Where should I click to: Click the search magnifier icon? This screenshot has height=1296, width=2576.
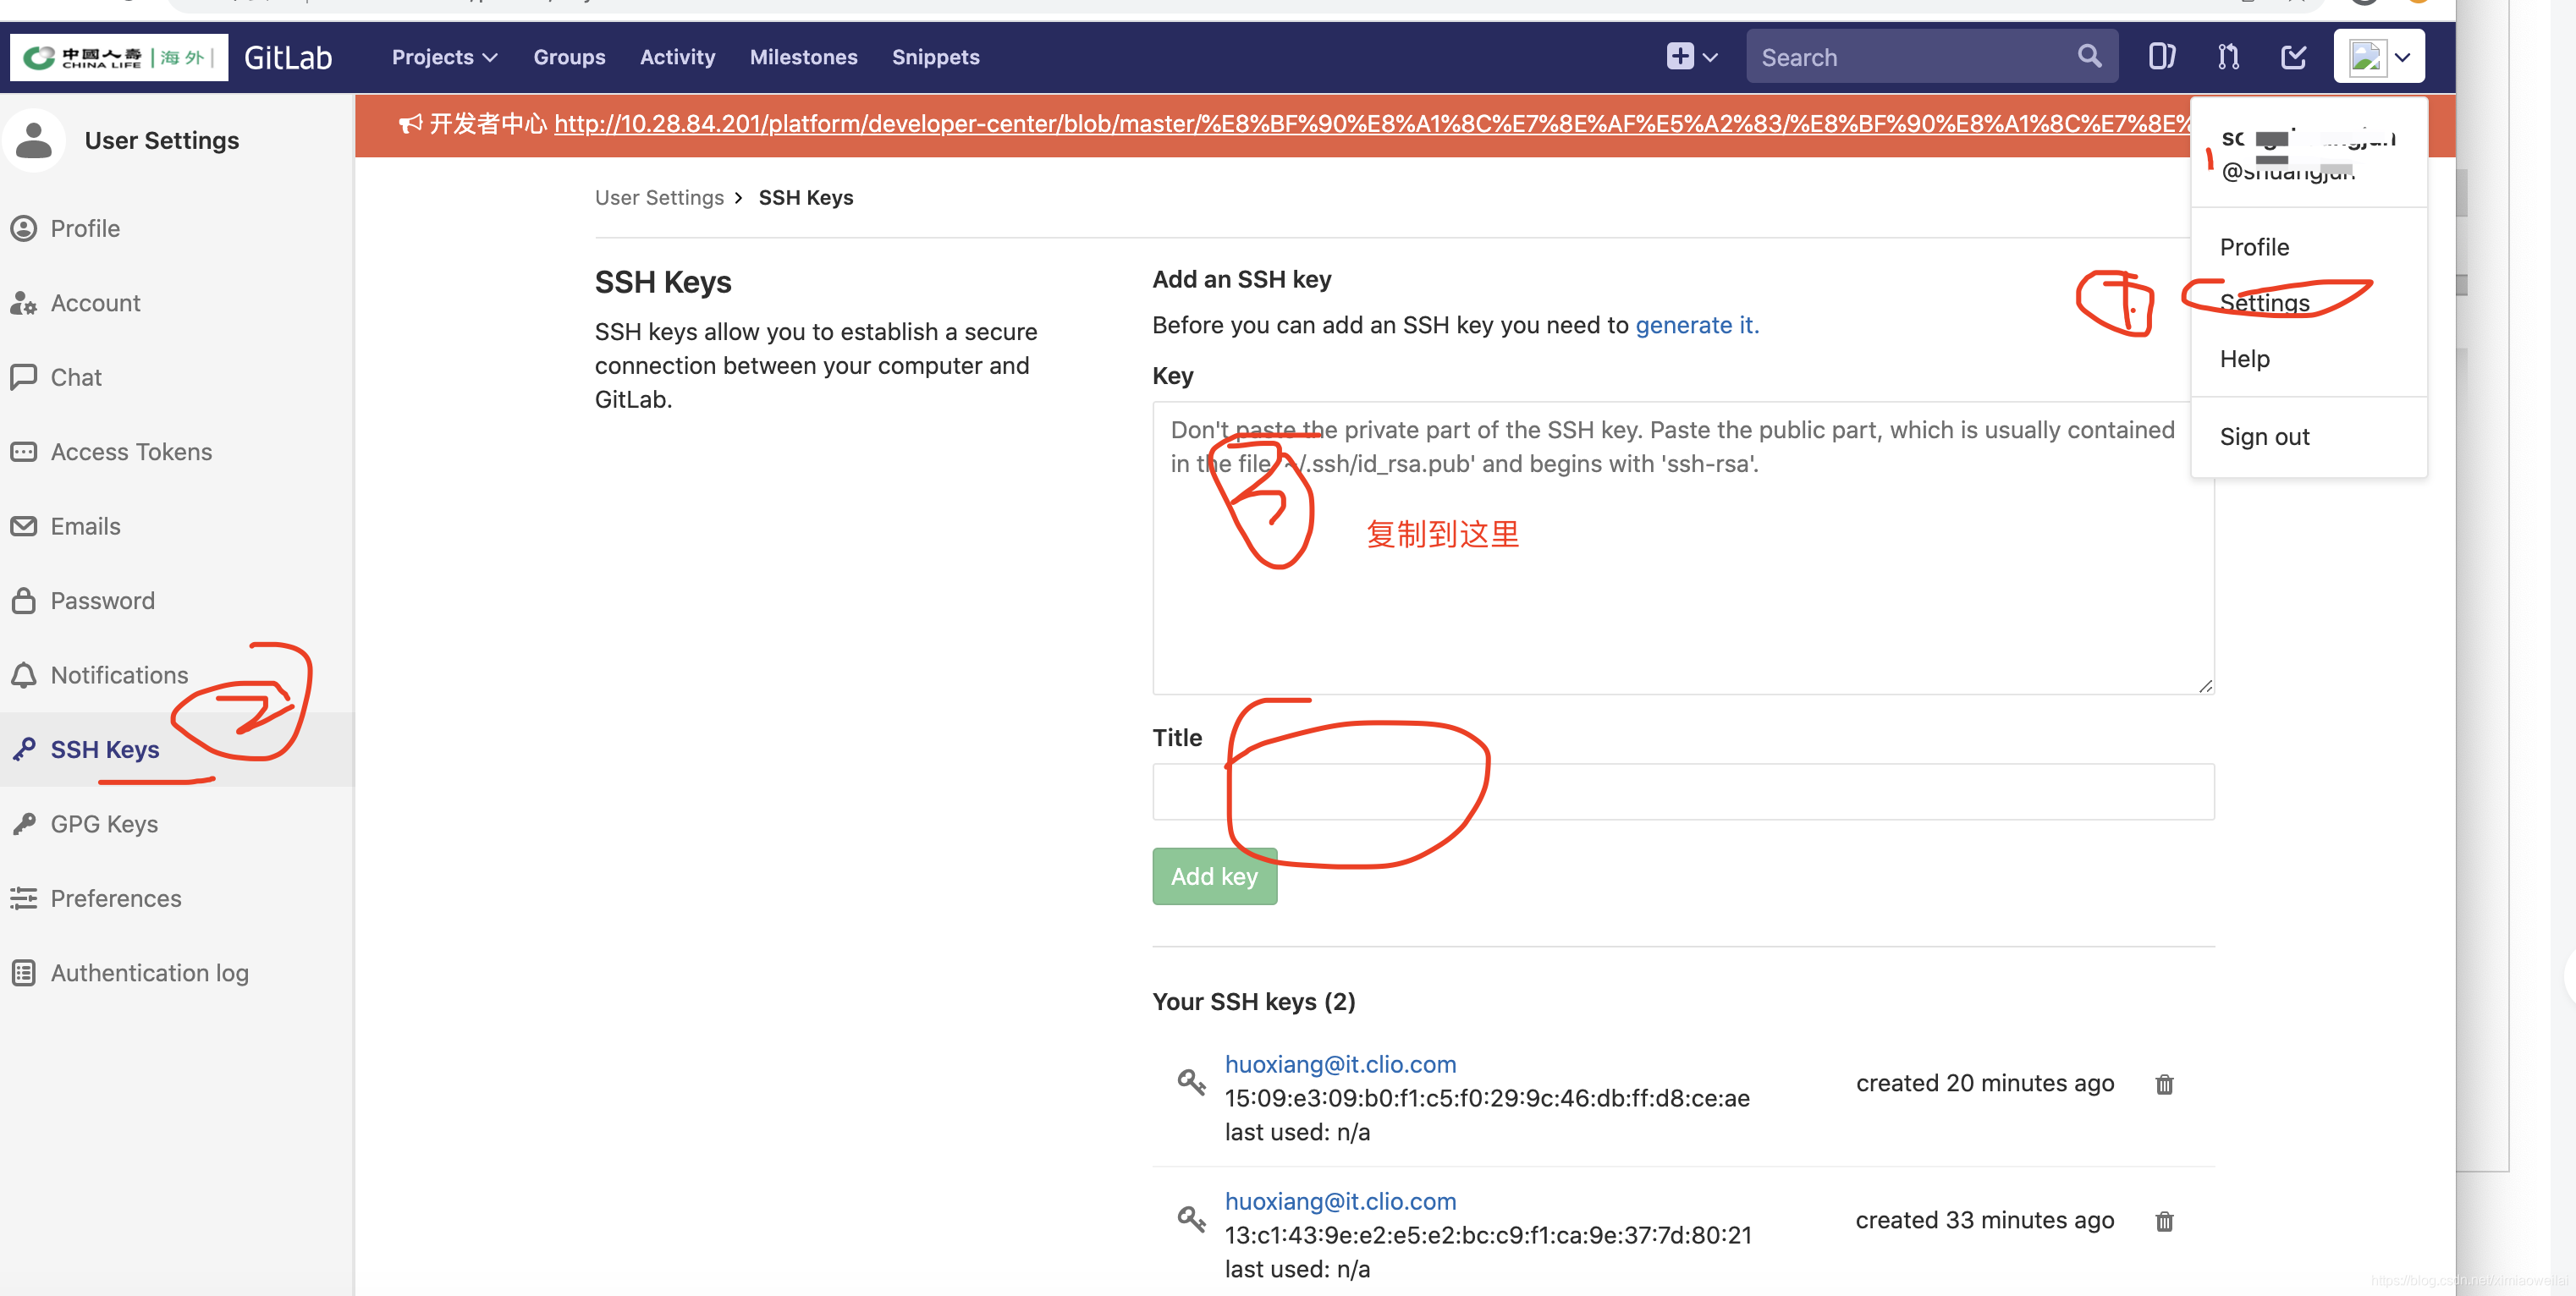click(x=2089, y=56)
